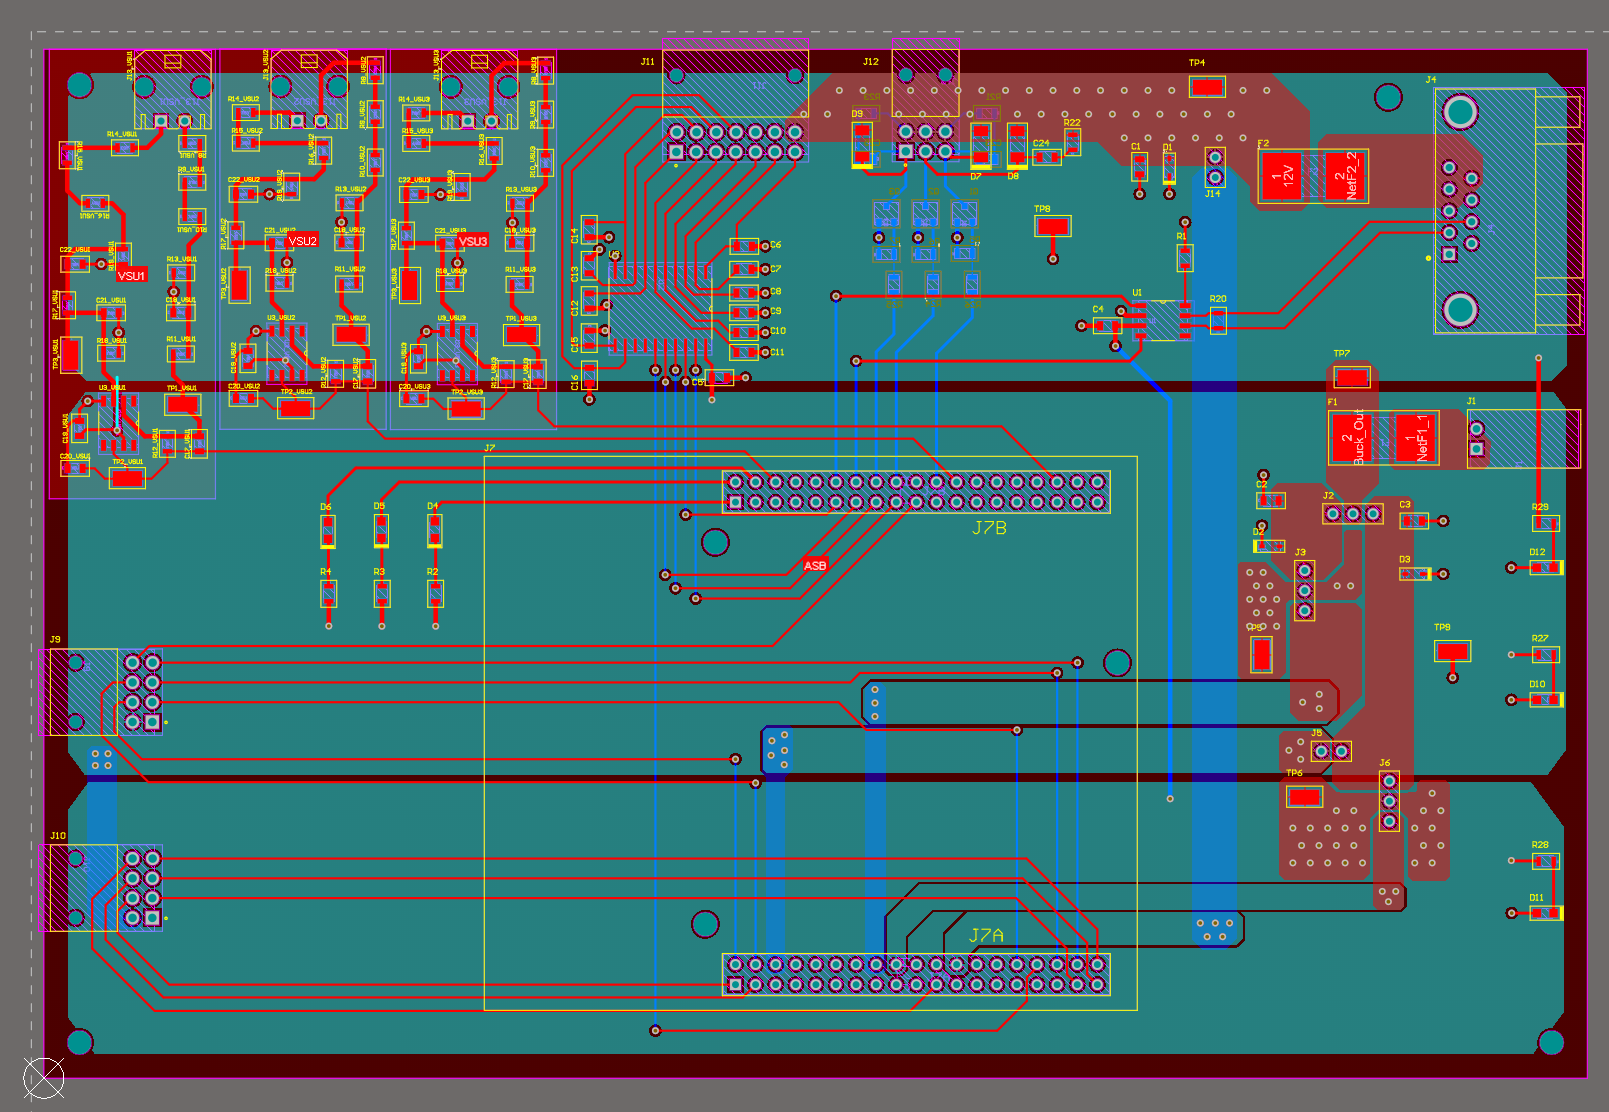Select the NetF1_1 pad of fuse F1
The width and height of the screenshot is (1609, 1112).
1415,438
